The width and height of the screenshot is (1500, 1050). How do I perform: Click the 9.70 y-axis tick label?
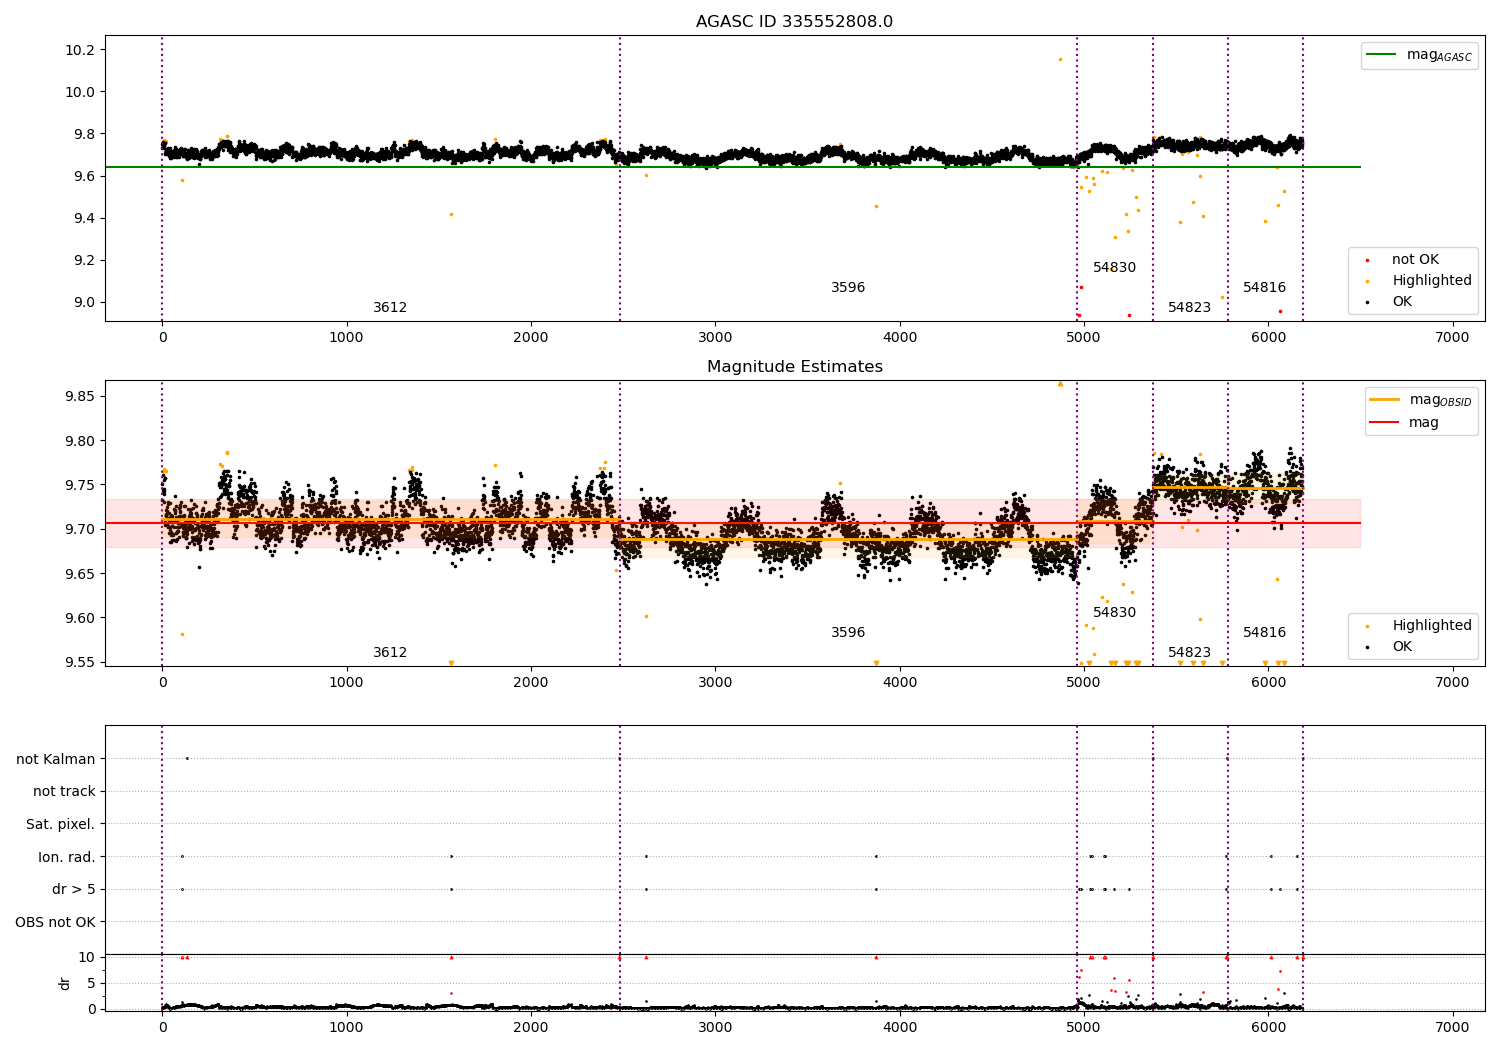(x=79, y=529)
